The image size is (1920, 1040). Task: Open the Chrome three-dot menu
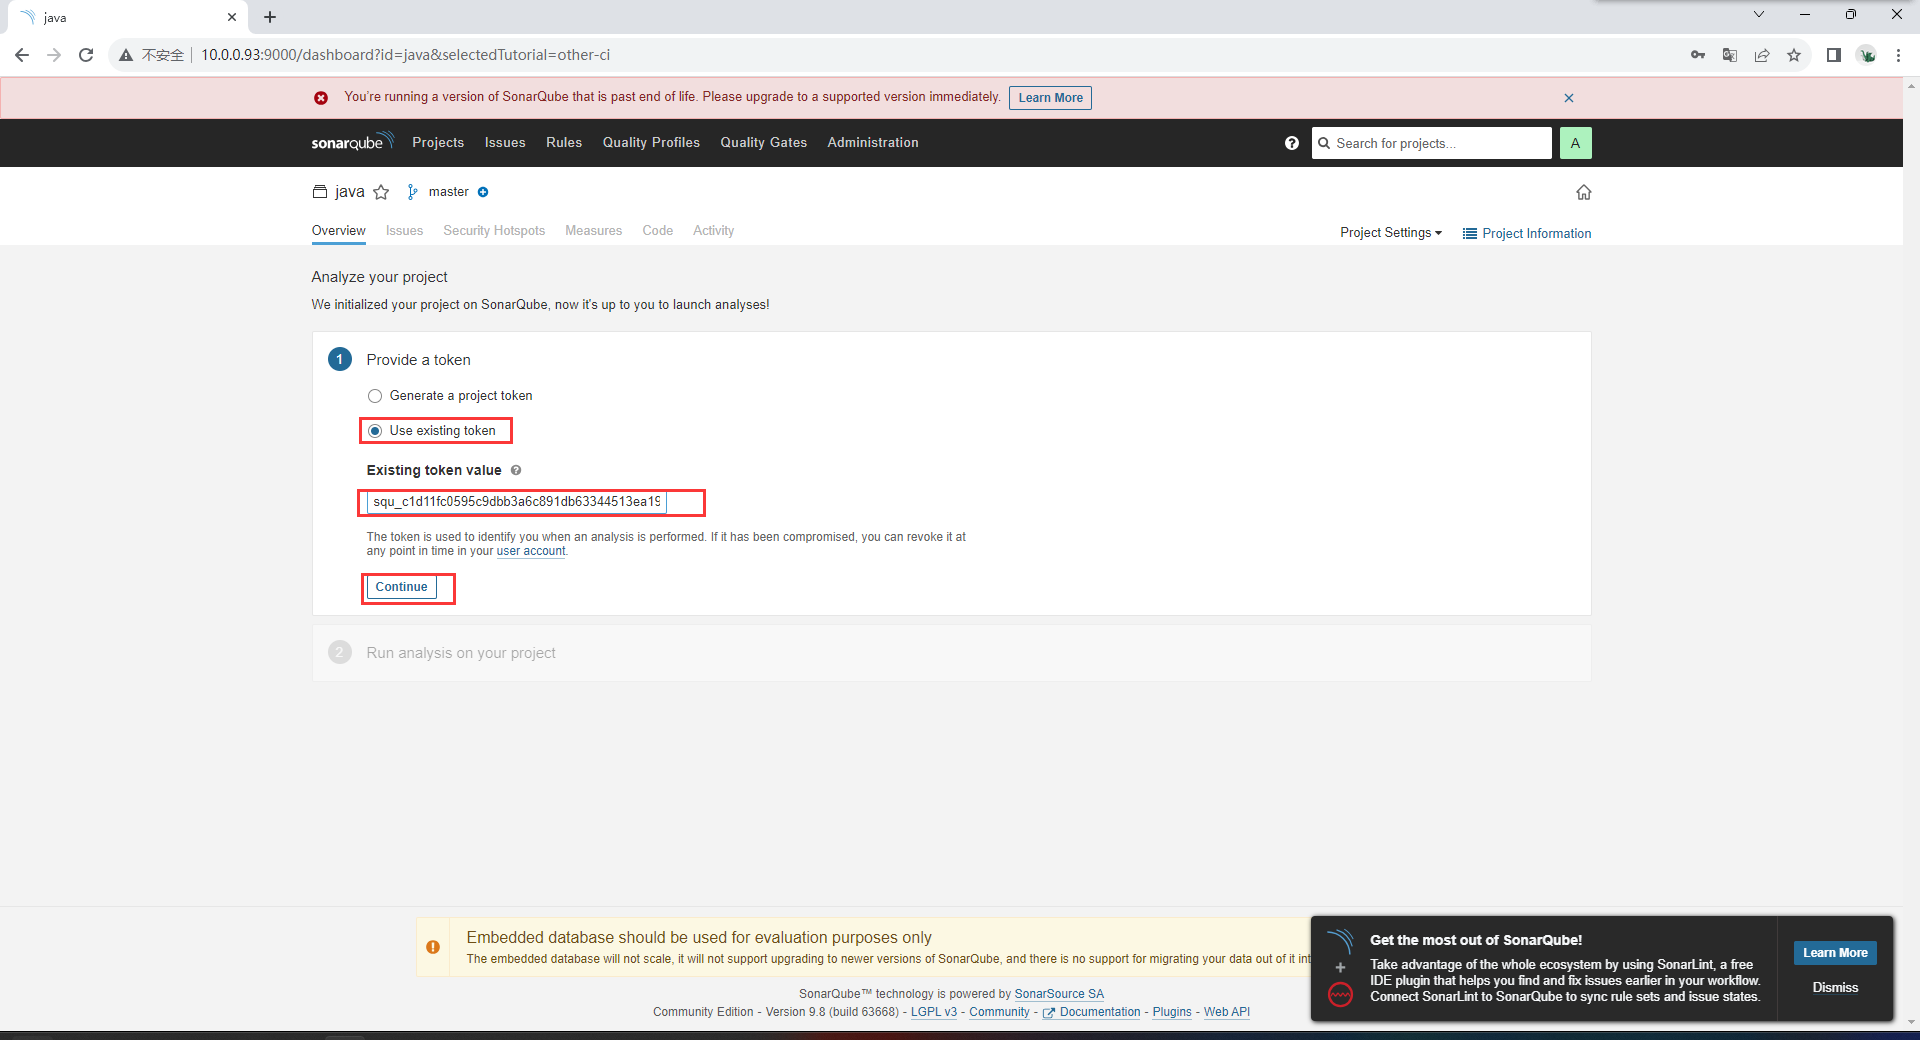point(1898,55)
